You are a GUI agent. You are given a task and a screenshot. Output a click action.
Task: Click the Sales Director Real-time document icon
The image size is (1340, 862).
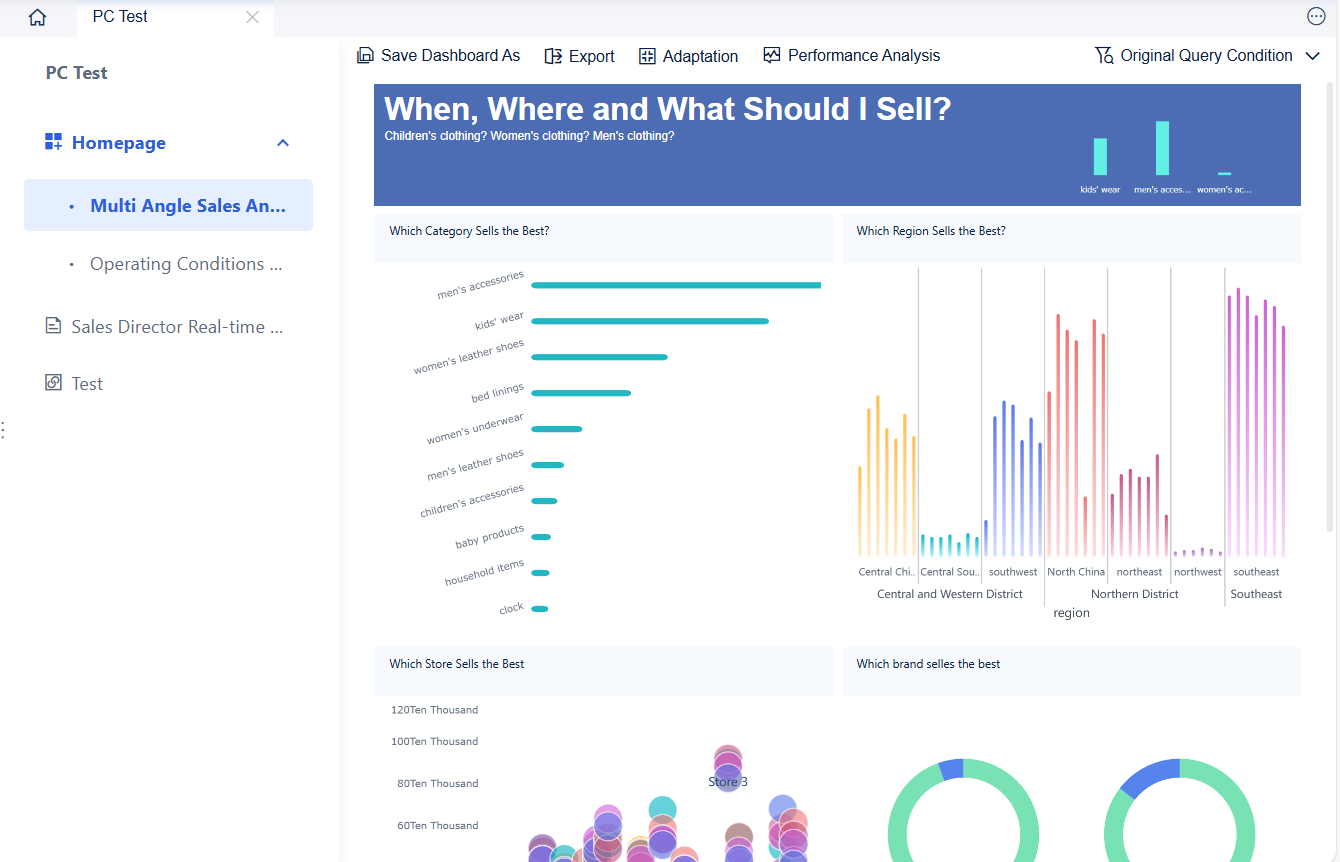click(53, 326)
